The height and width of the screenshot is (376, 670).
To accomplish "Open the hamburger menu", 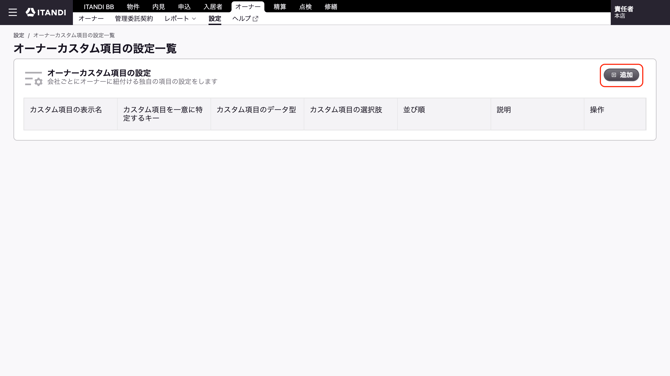I will point(13,12).
